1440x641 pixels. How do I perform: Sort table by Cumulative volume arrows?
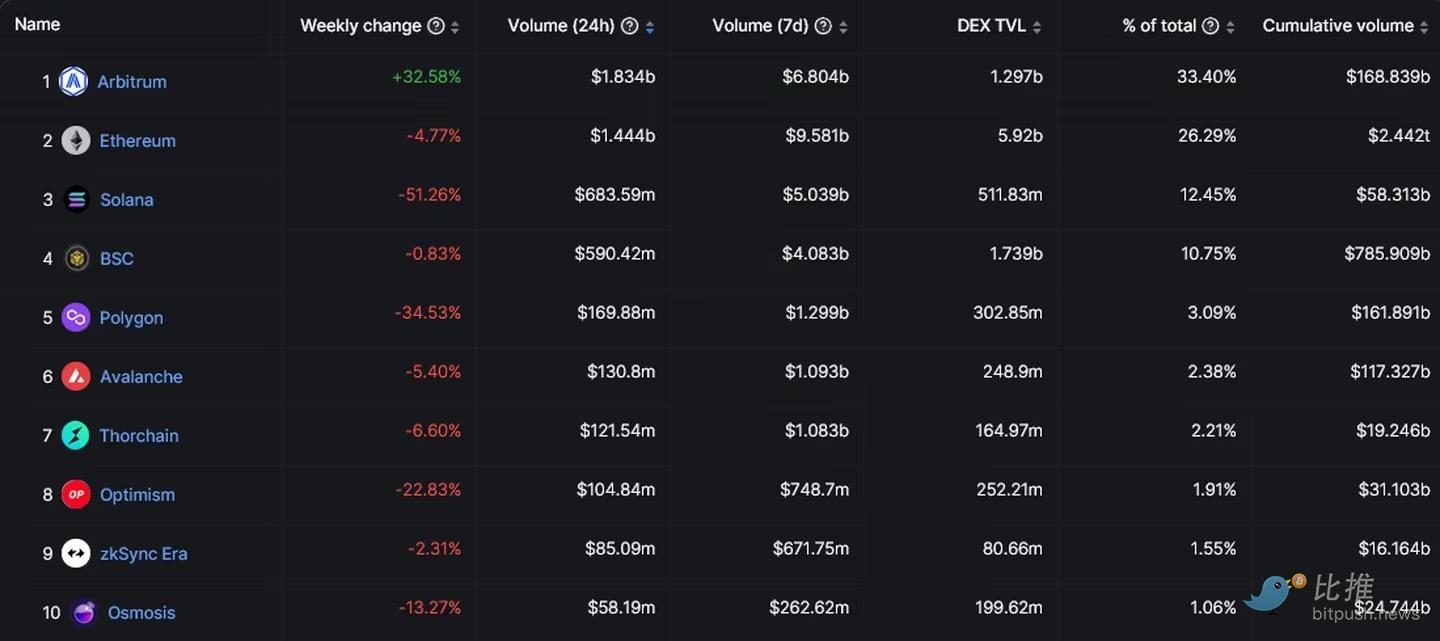(x=1424, y=28)
